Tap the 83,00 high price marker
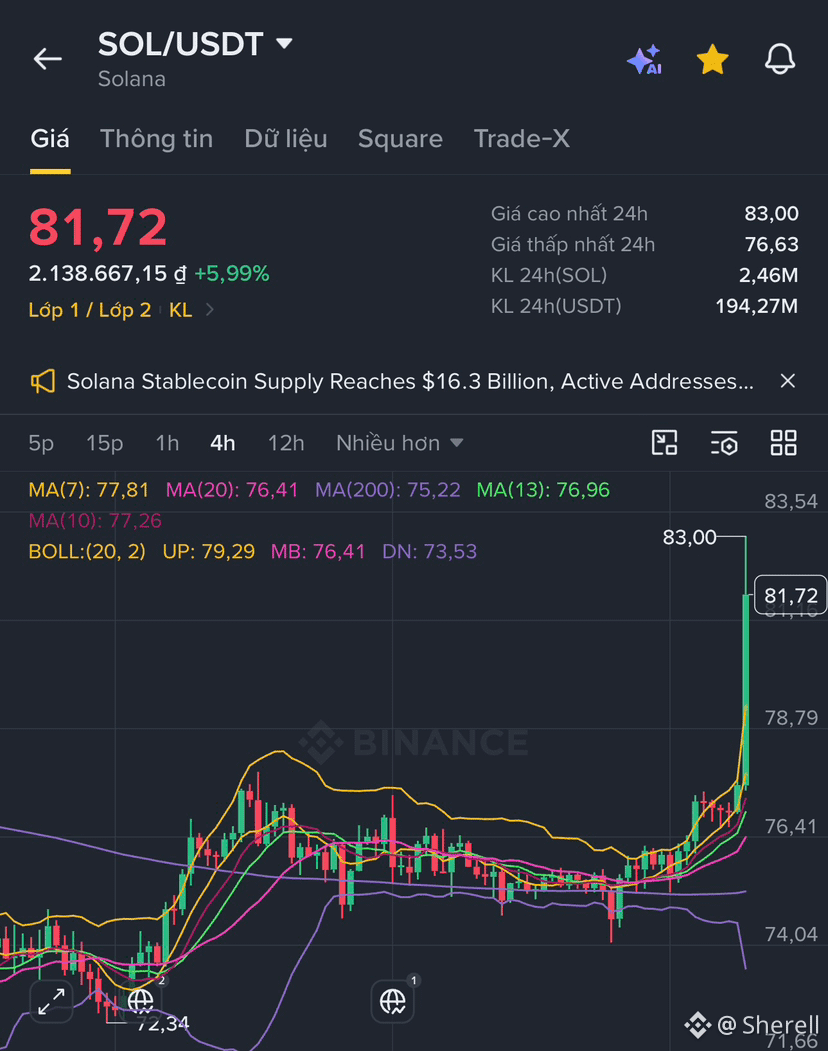 689,538
